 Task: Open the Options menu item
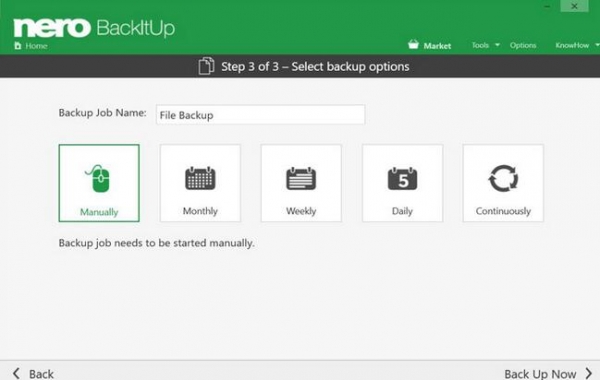pyautogui.click(x=523, y=45)
